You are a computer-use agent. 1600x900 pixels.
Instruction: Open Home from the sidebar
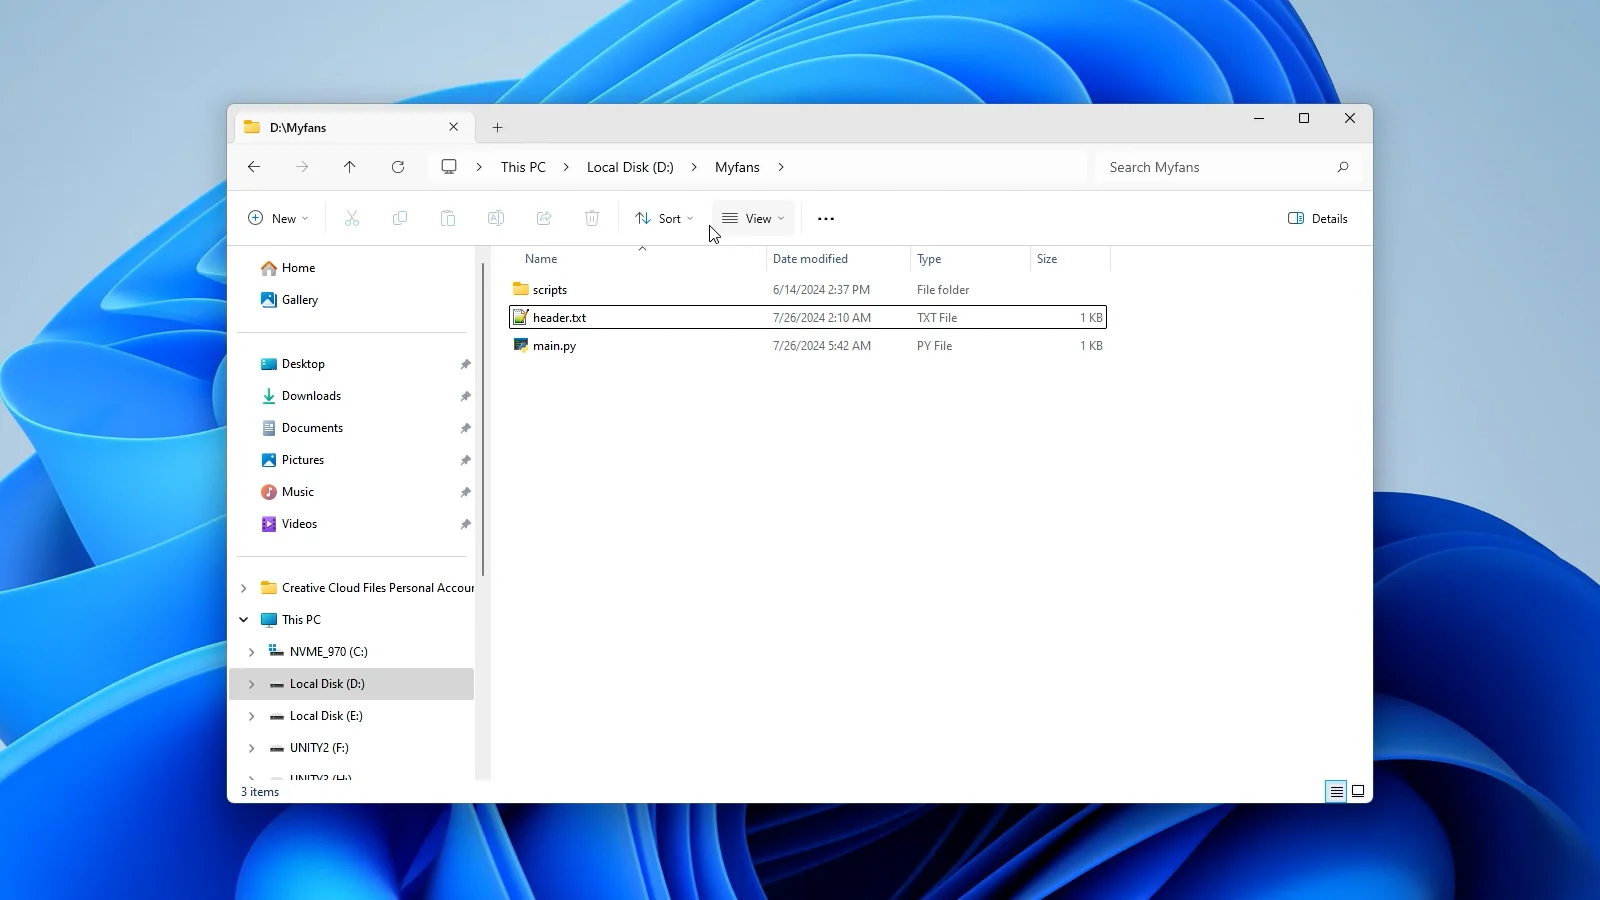(297, 267)
